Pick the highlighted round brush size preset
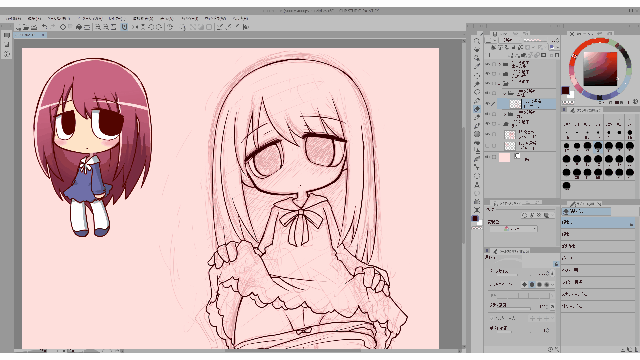This screenshot has width=640, height=360. 598,146
